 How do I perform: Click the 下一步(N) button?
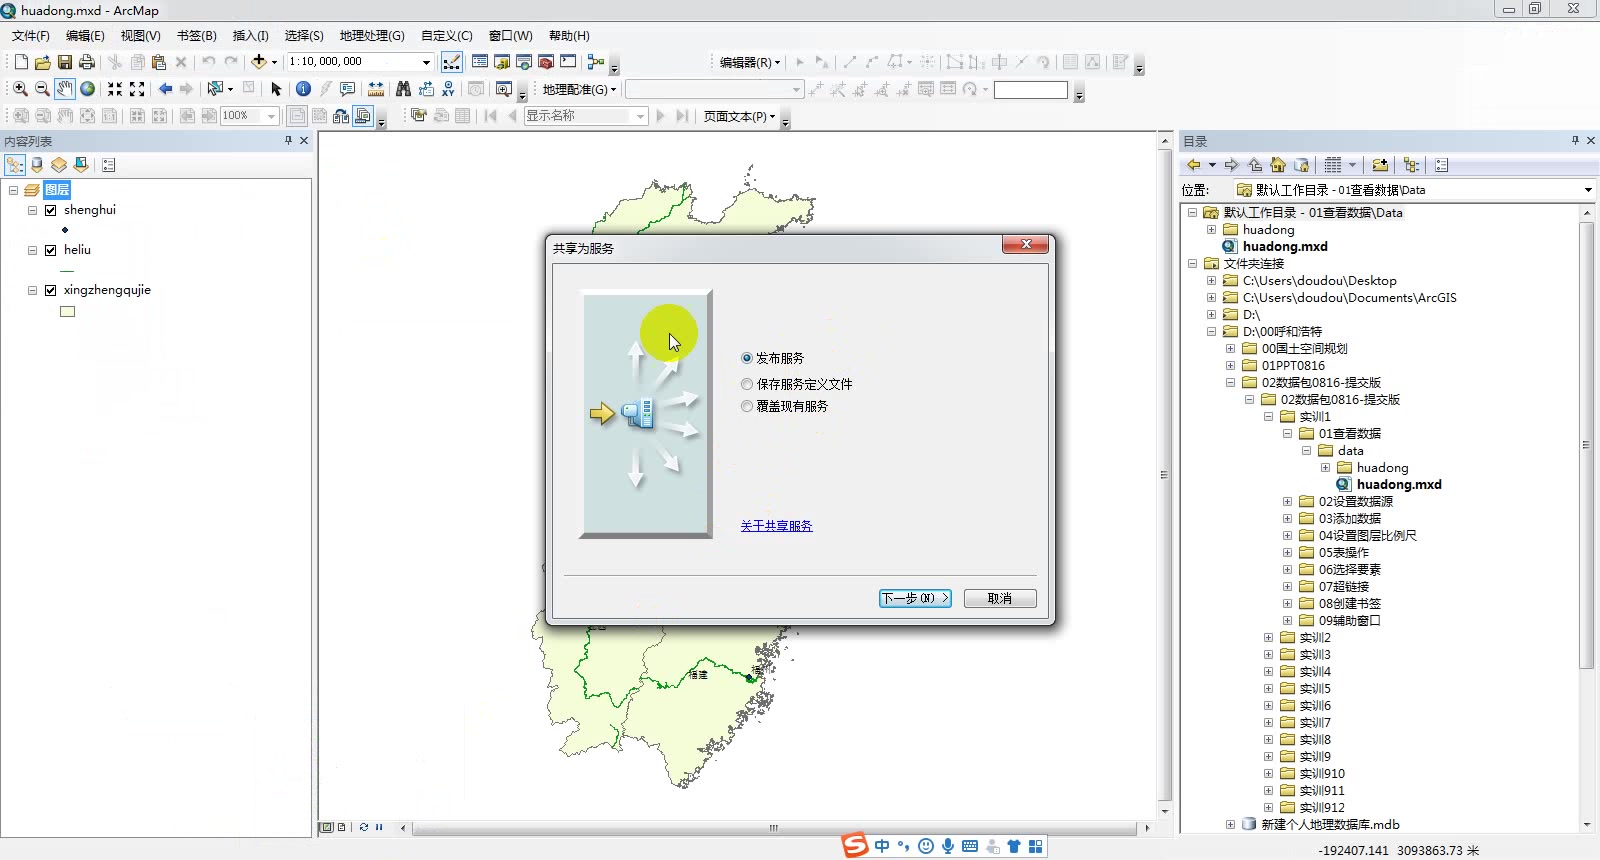pos(915,598)
